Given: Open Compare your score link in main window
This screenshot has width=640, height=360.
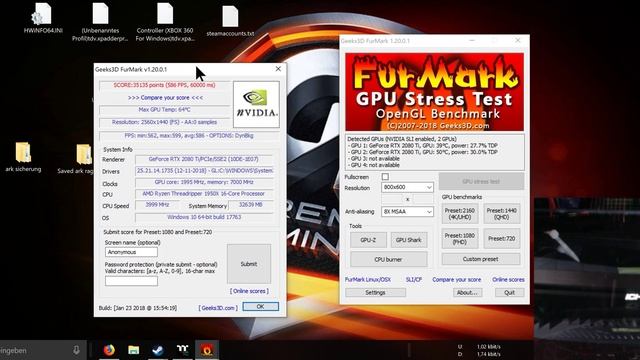Looking at the screenshot, I should point(457,280).
